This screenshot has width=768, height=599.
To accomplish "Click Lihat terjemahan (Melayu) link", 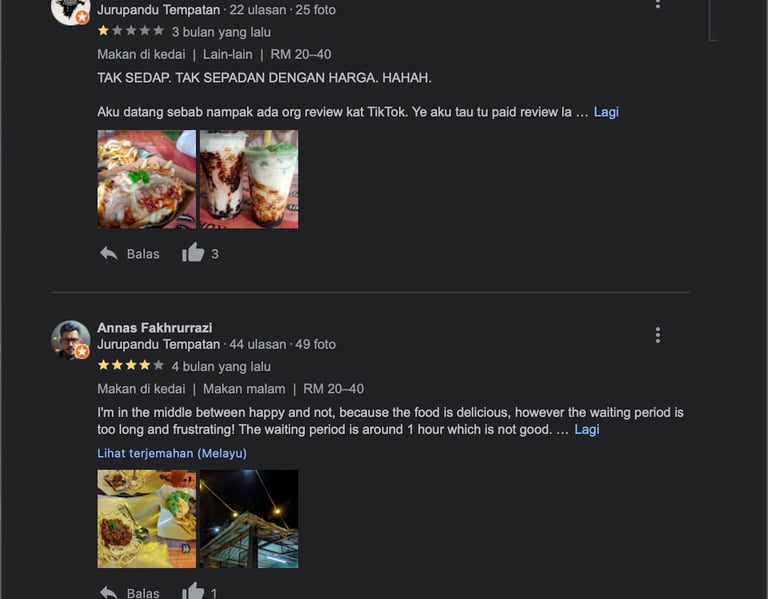I will pyautogui.click(x=172, y=453).
